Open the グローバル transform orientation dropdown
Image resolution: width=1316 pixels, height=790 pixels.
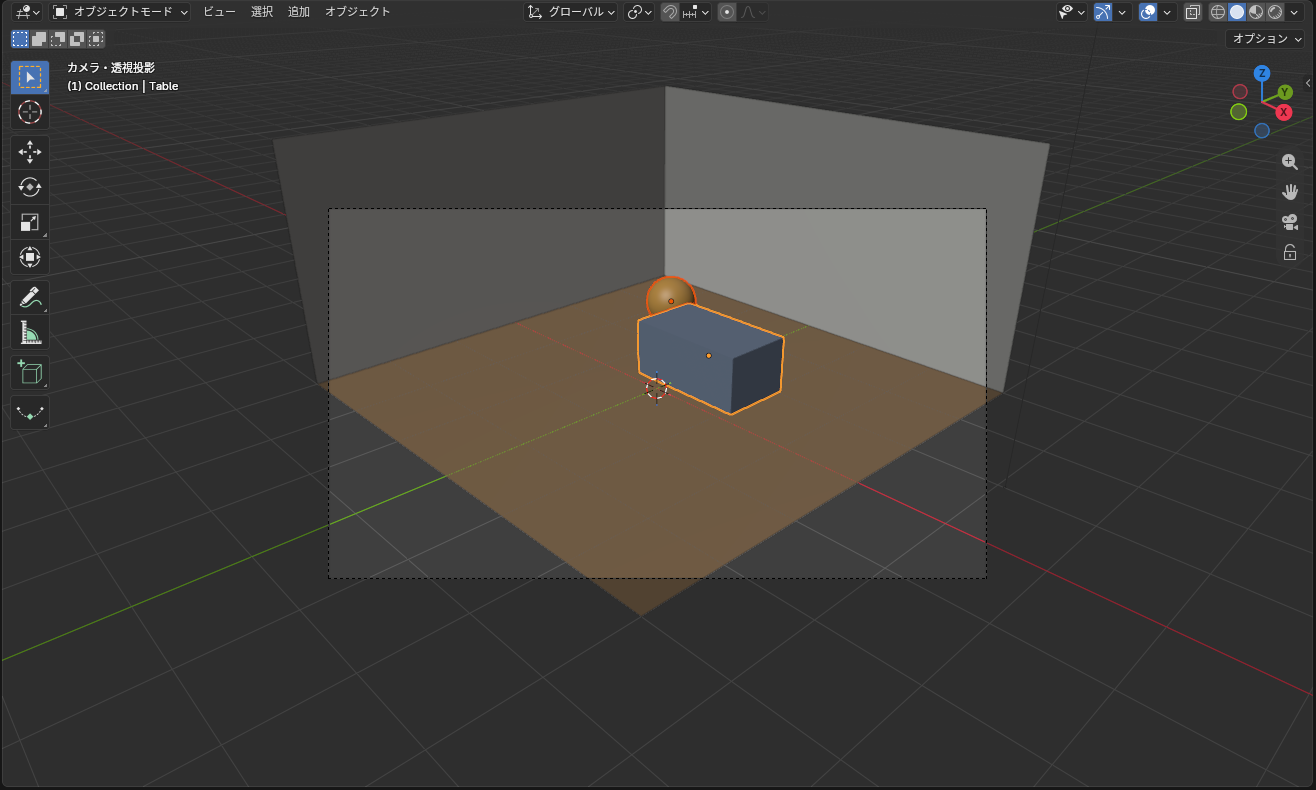(x=571, y=12)
